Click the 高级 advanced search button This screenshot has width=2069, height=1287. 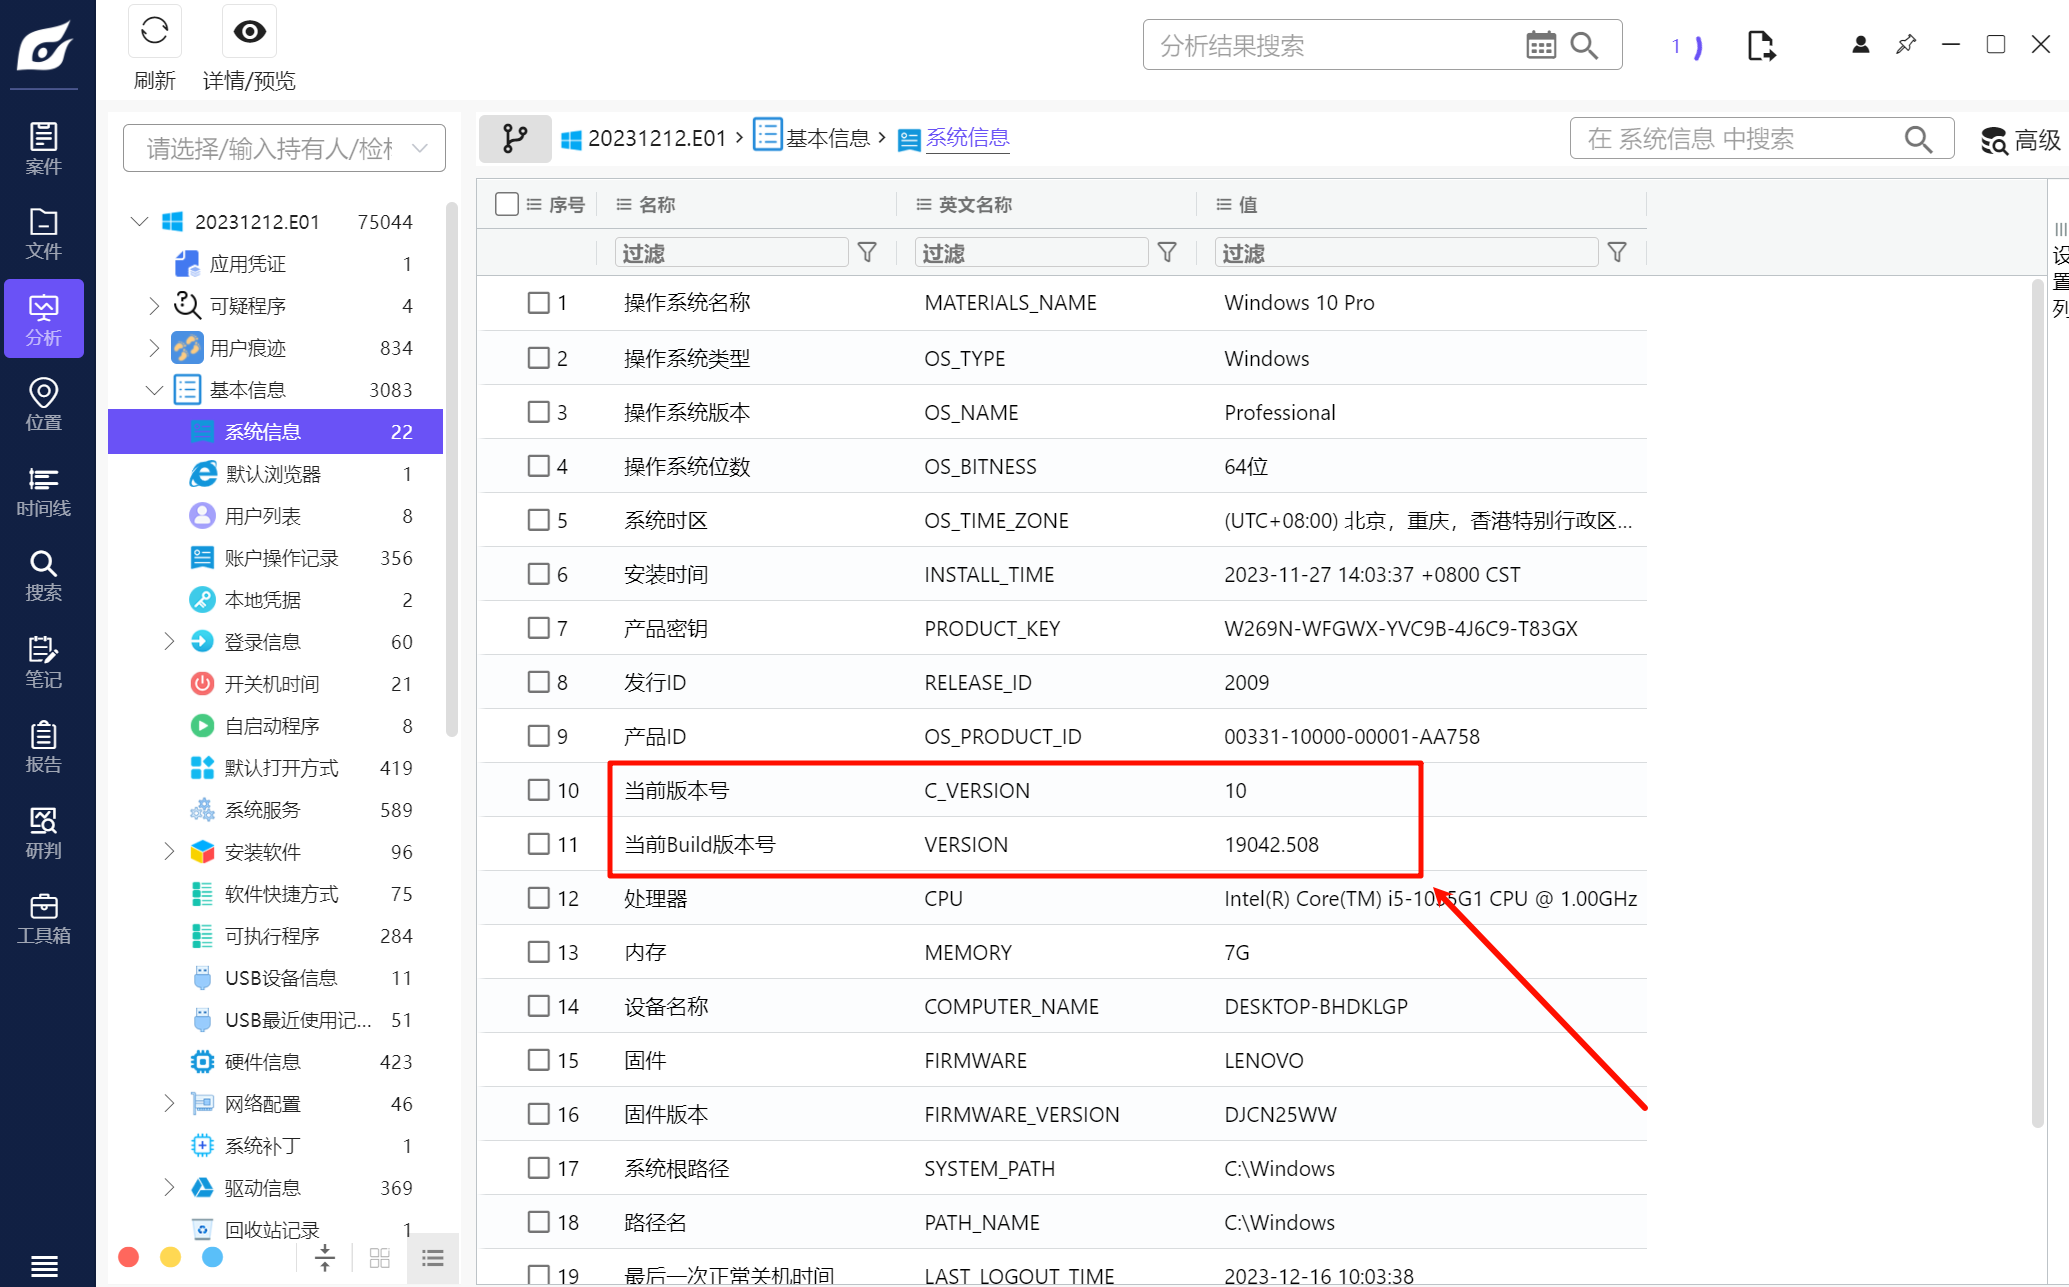click(x=2021, y=140)
